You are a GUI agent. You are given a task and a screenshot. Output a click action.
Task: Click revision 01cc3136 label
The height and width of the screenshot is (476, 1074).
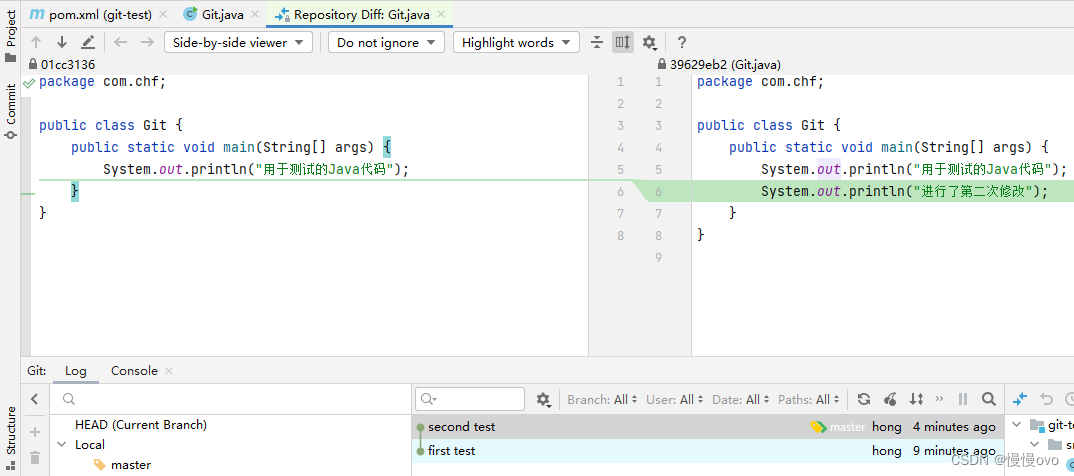click(x=68, y=64)
